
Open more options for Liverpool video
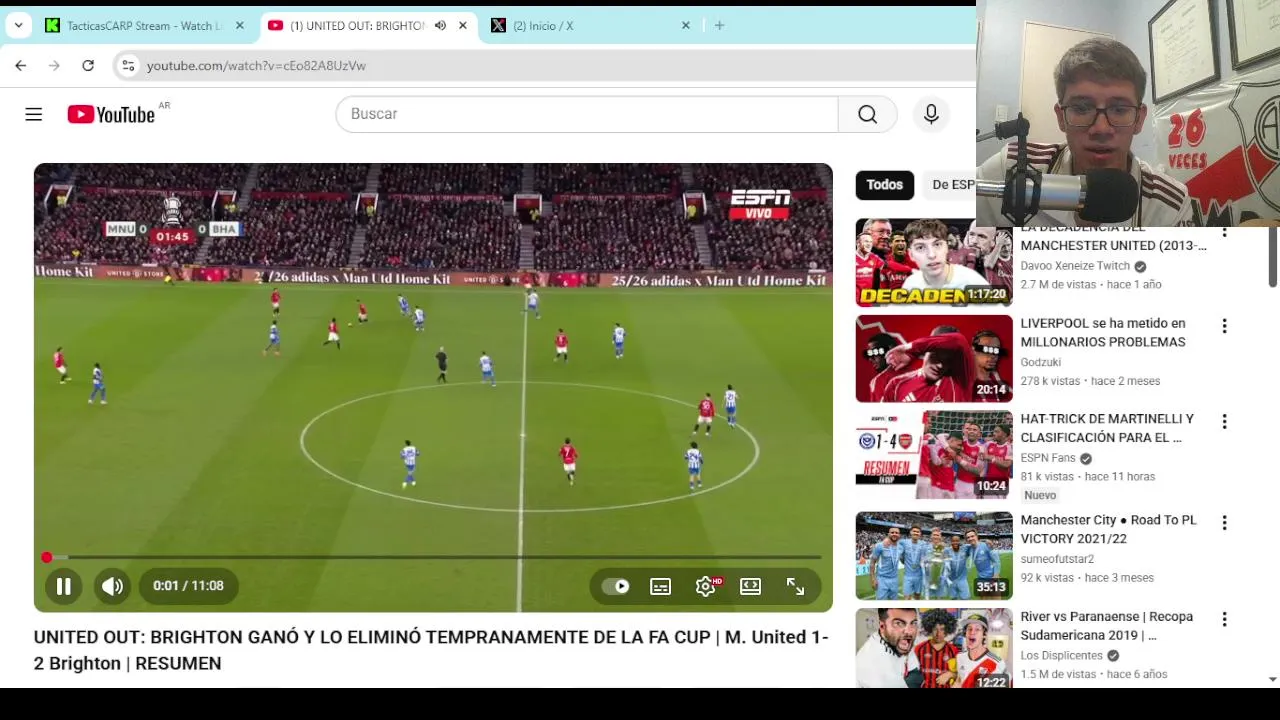(1224, 326)
